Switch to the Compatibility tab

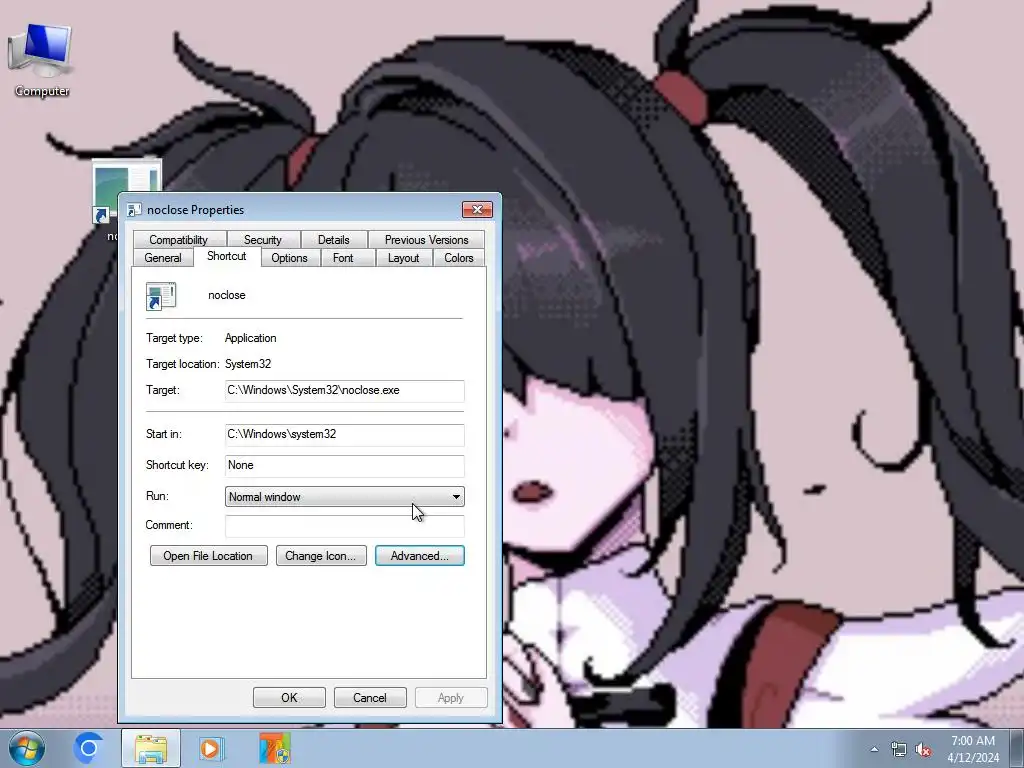[178, 240]
